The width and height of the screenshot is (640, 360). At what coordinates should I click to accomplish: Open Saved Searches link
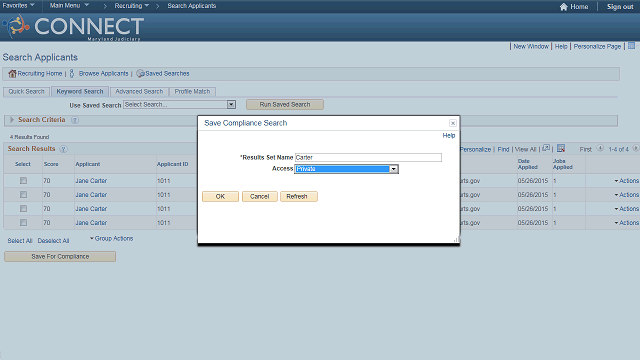pyautogui.click(x=167, y=73)
